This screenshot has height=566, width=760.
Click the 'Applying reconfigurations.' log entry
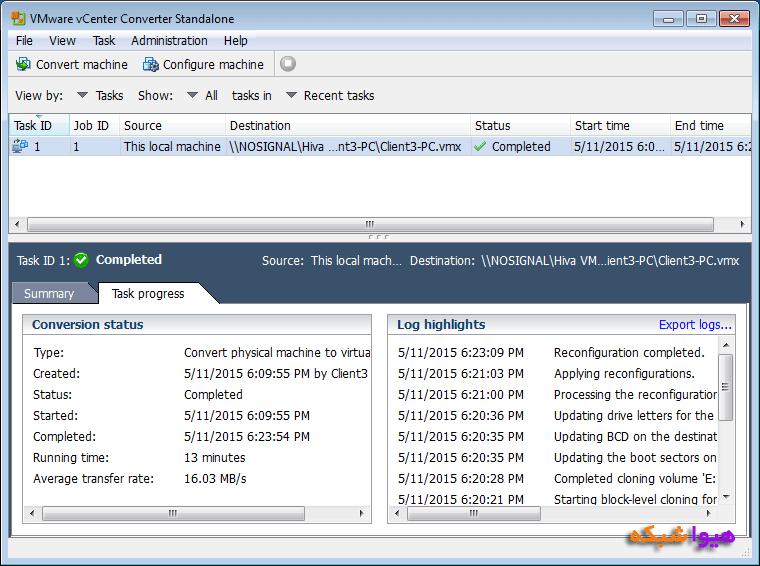point(624,374)
